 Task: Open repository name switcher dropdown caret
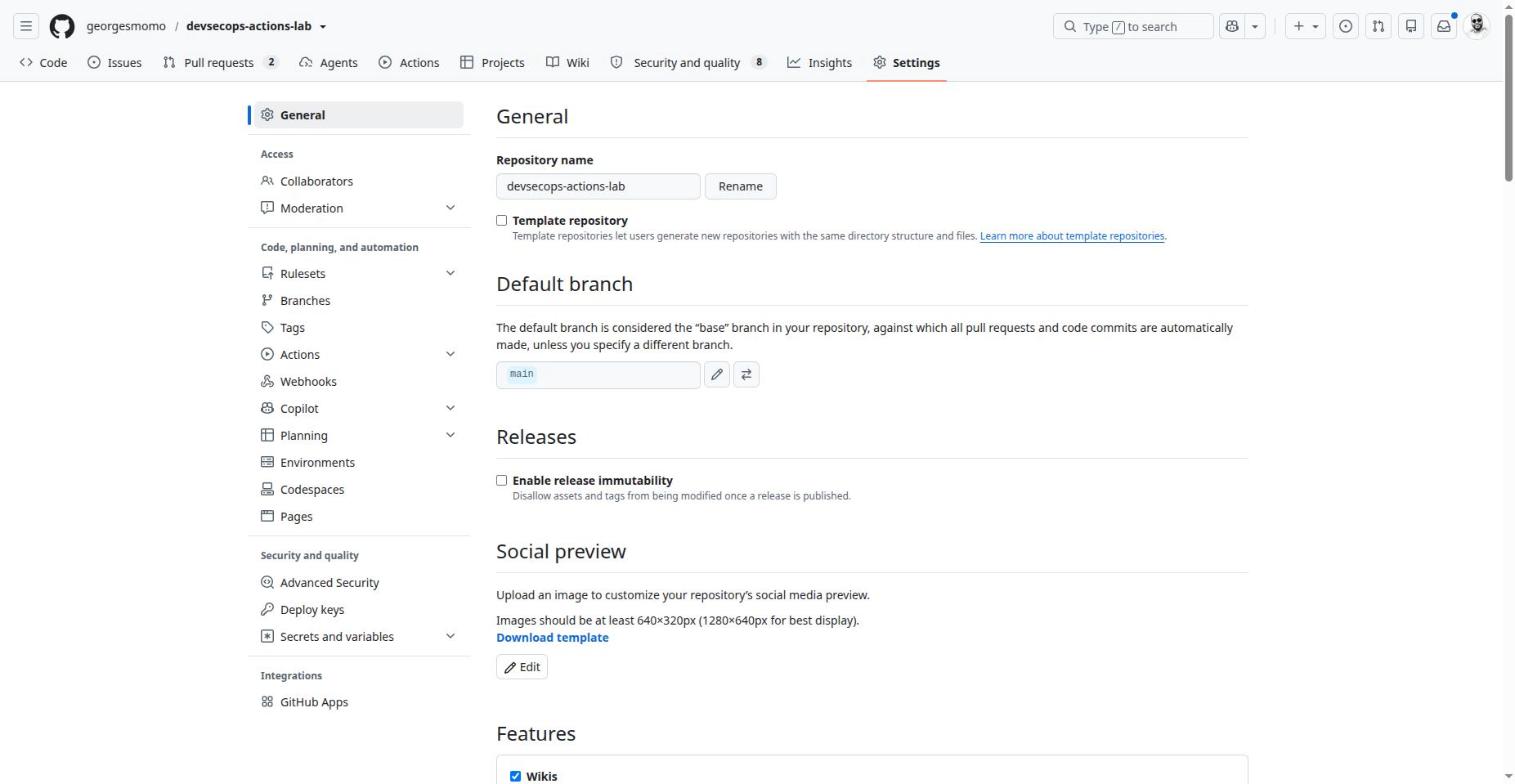(323, 27)
